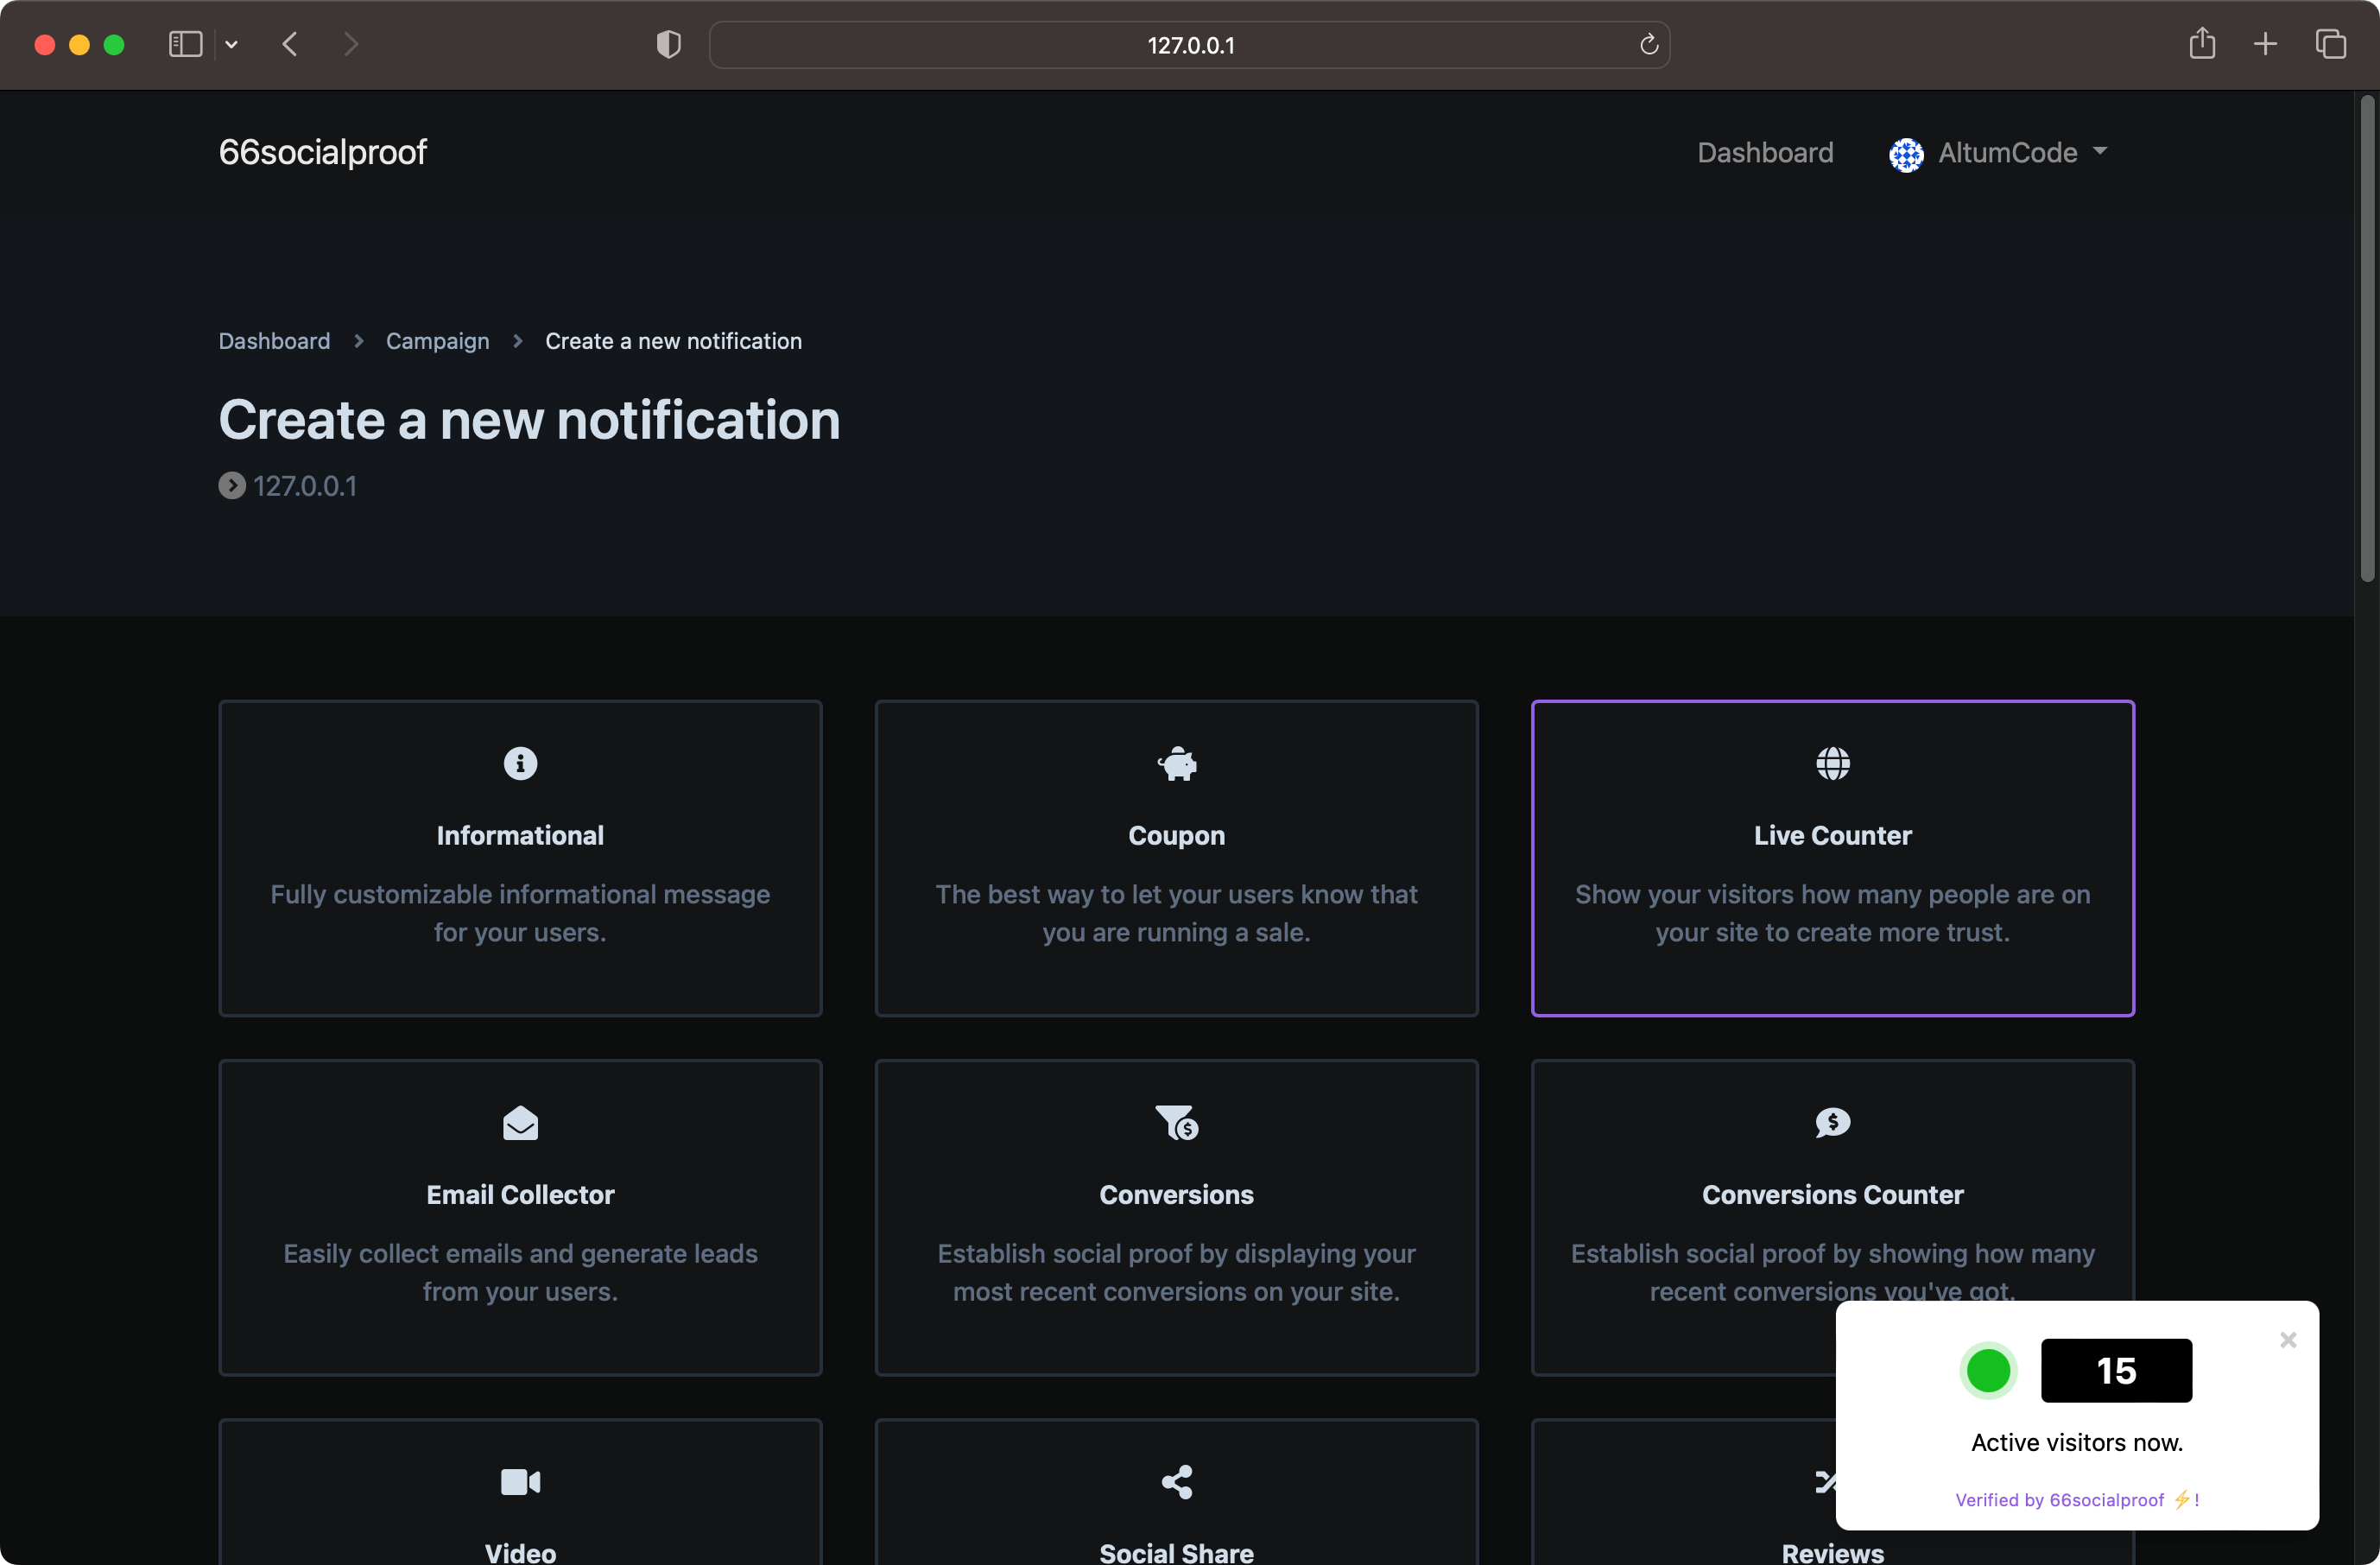Click the 66socialproof logo link
Screen dimensions: 2380x1565
pyautogui.click(x=322, y=152)
